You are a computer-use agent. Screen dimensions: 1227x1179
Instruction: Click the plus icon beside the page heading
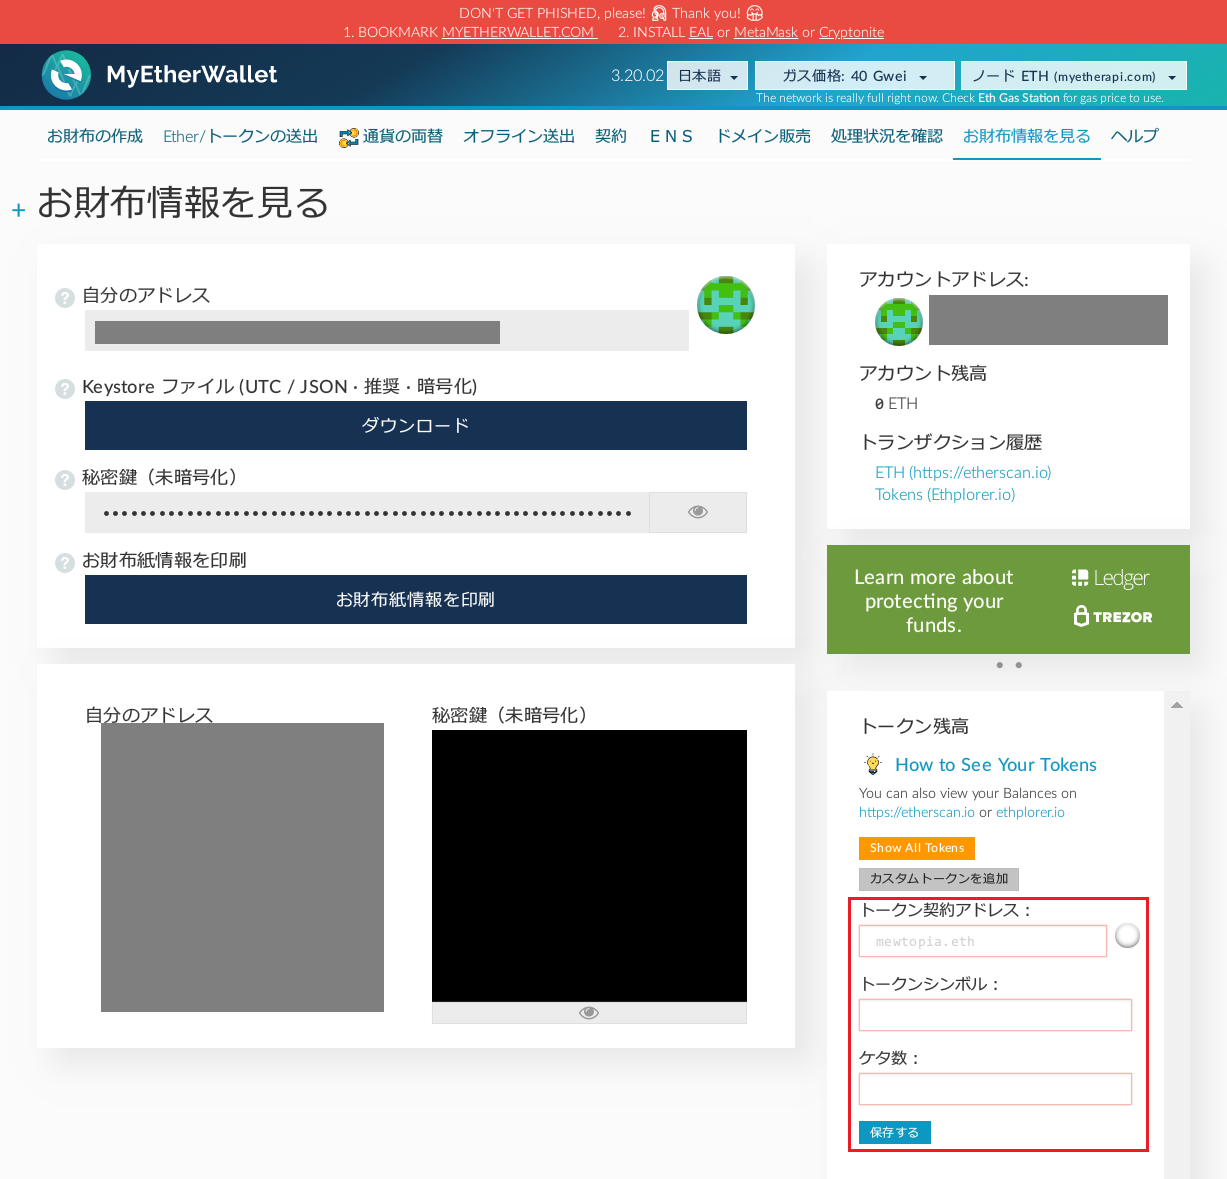tap(18, 210)
